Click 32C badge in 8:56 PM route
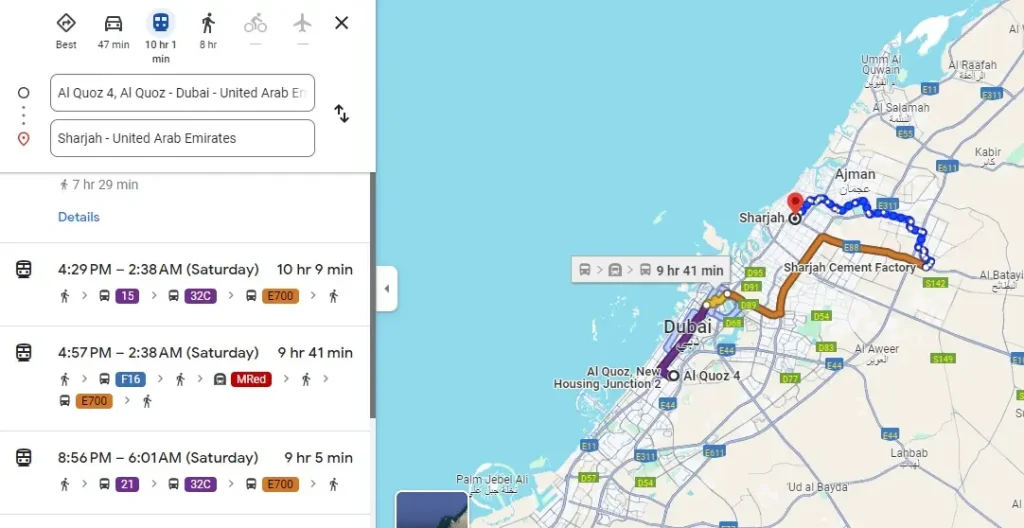 point(200,484)
